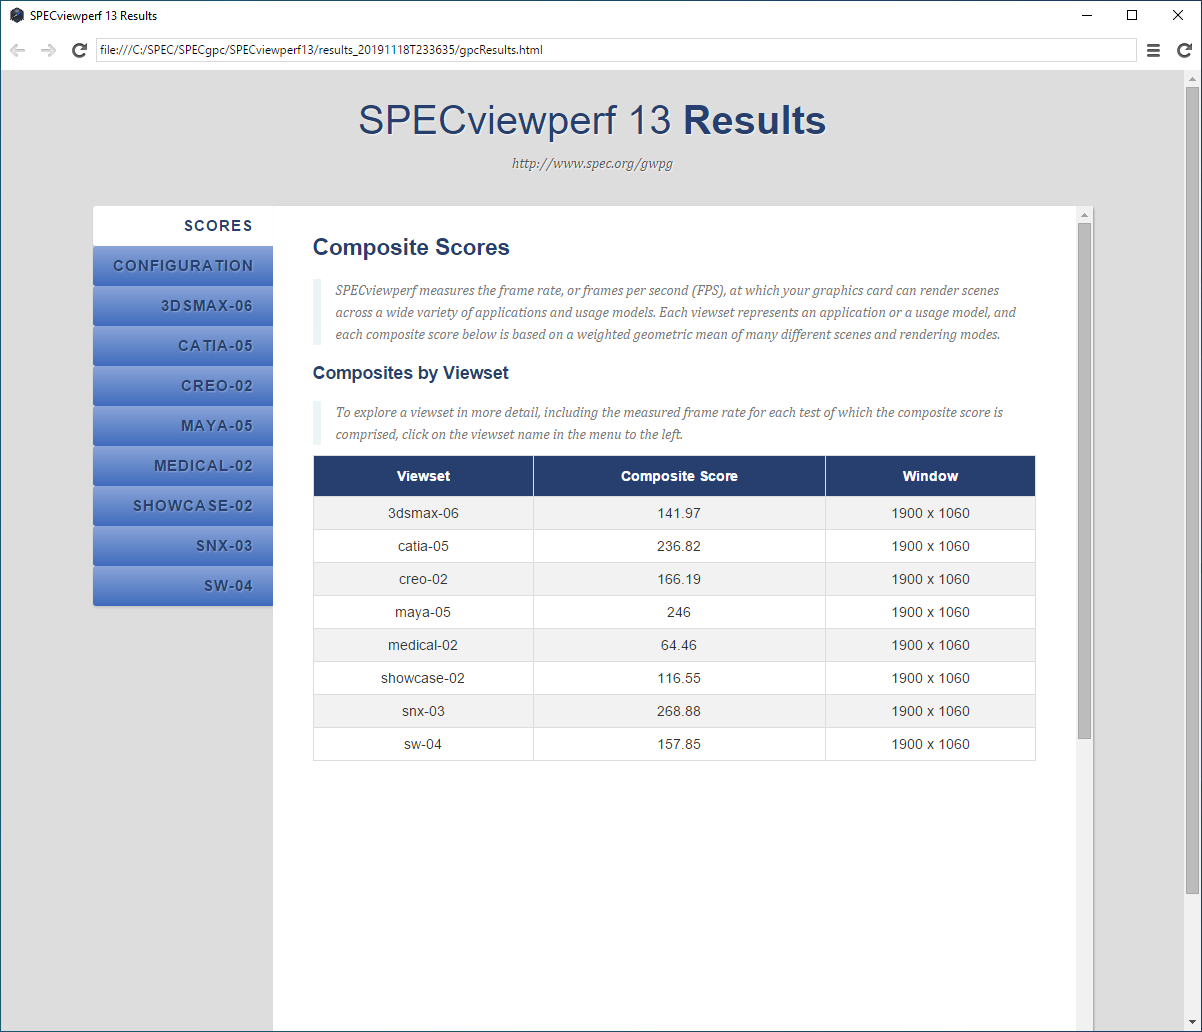Click the inner content panel scrollbar thumb
The image size is (1202, 1032).
point(1084,481)
